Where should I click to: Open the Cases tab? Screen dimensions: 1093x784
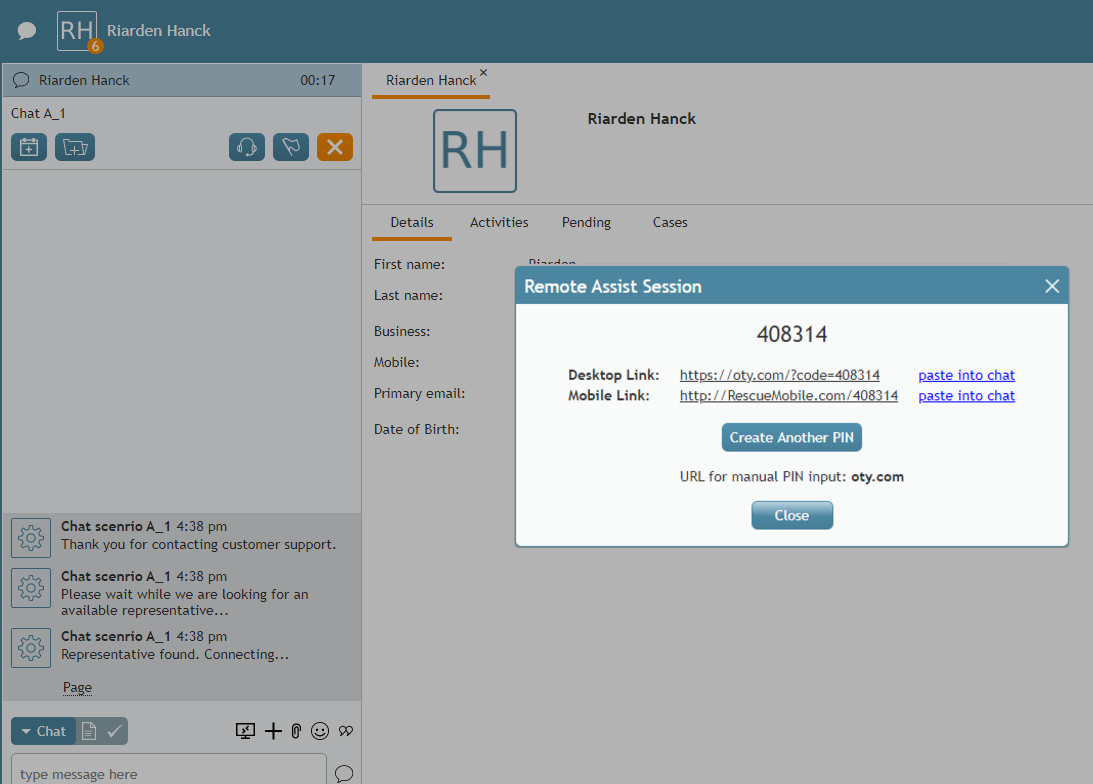670,222
